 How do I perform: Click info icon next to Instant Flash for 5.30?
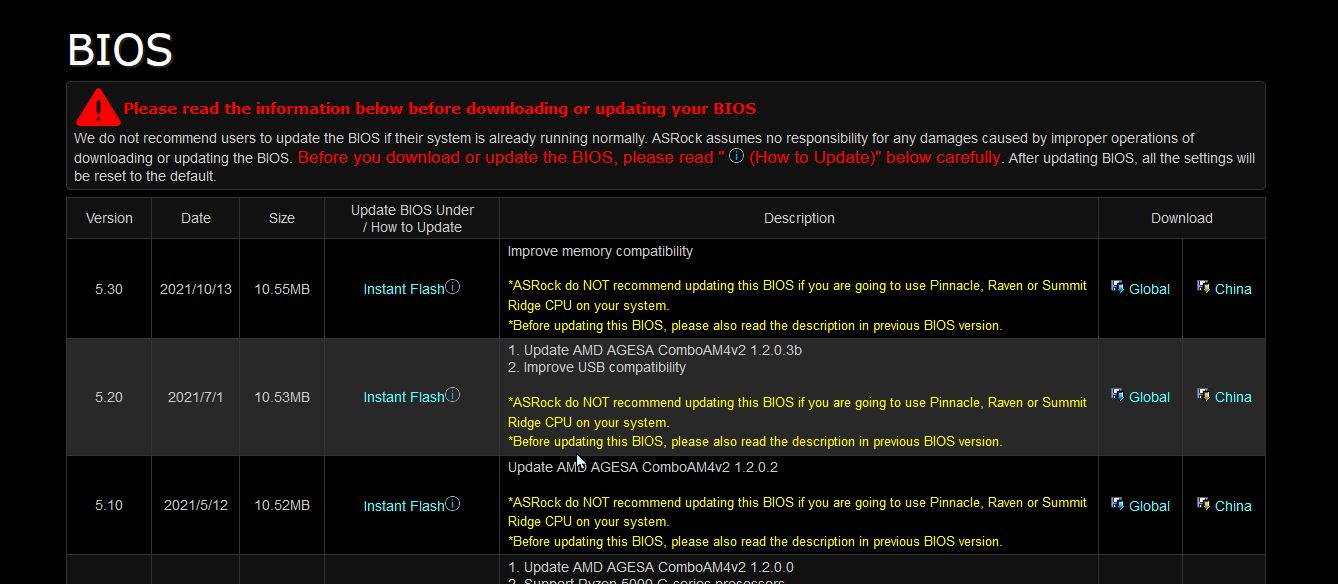coord(453,287)
